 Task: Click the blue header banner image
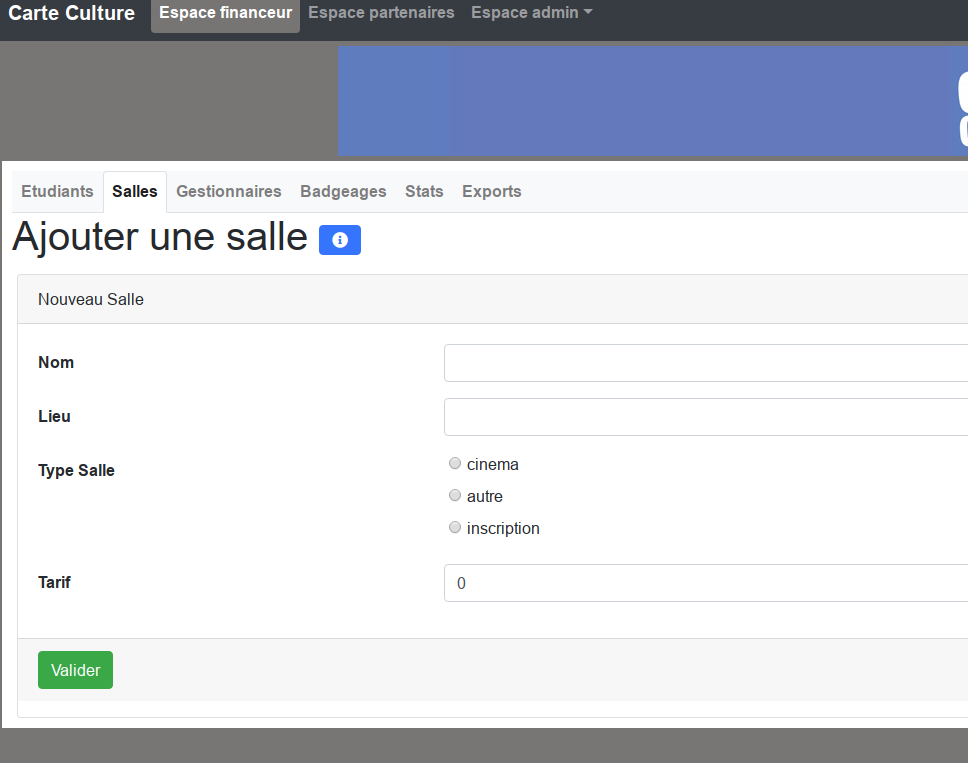click(x=652, y=100)
